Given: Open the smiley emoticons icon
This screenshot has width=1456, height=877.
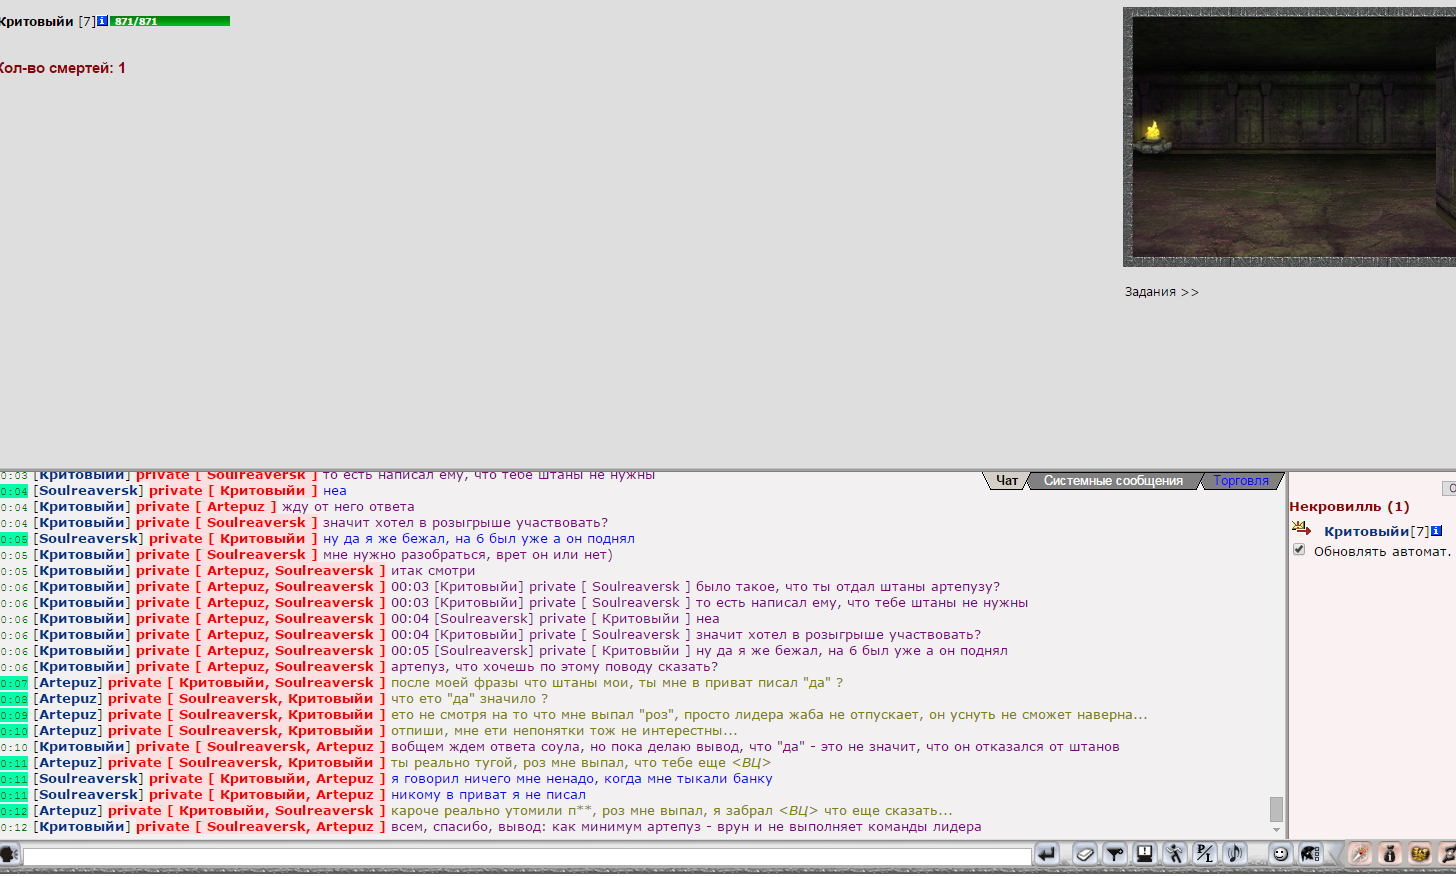Looking at the screenshot, I should pos(1280,854).
